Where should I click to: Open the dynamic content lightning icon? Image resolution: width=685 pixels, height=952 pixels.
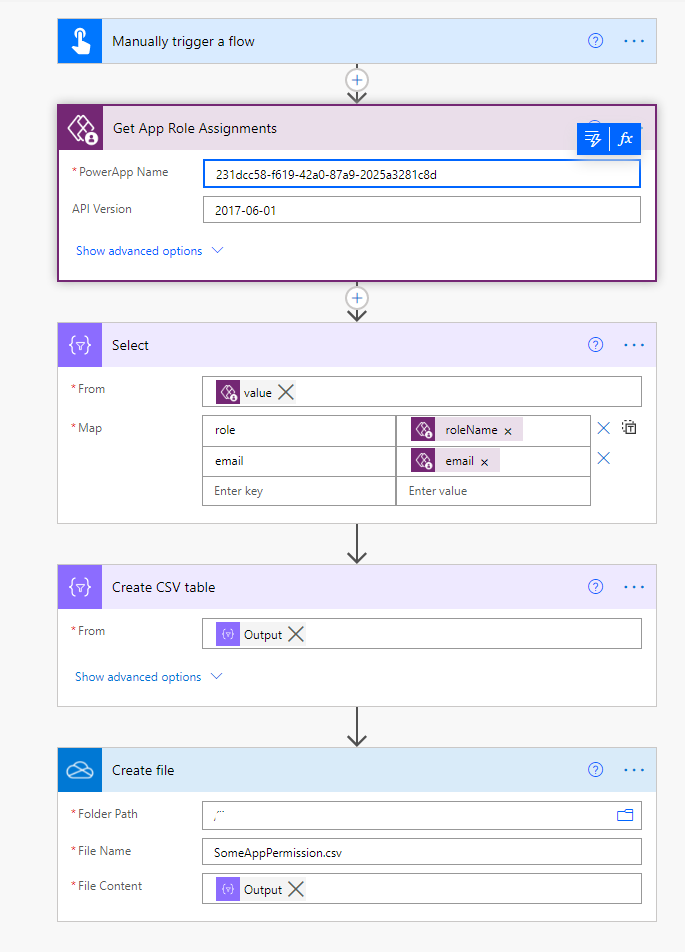[593, 139]
